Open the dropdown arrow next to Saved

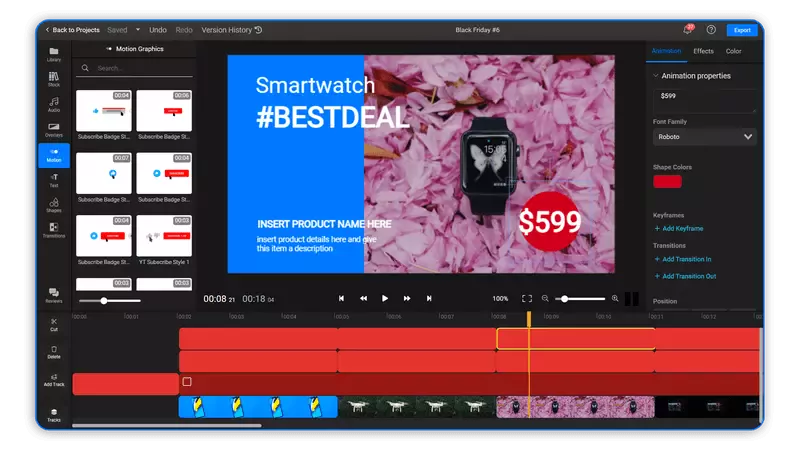point(138,30)
